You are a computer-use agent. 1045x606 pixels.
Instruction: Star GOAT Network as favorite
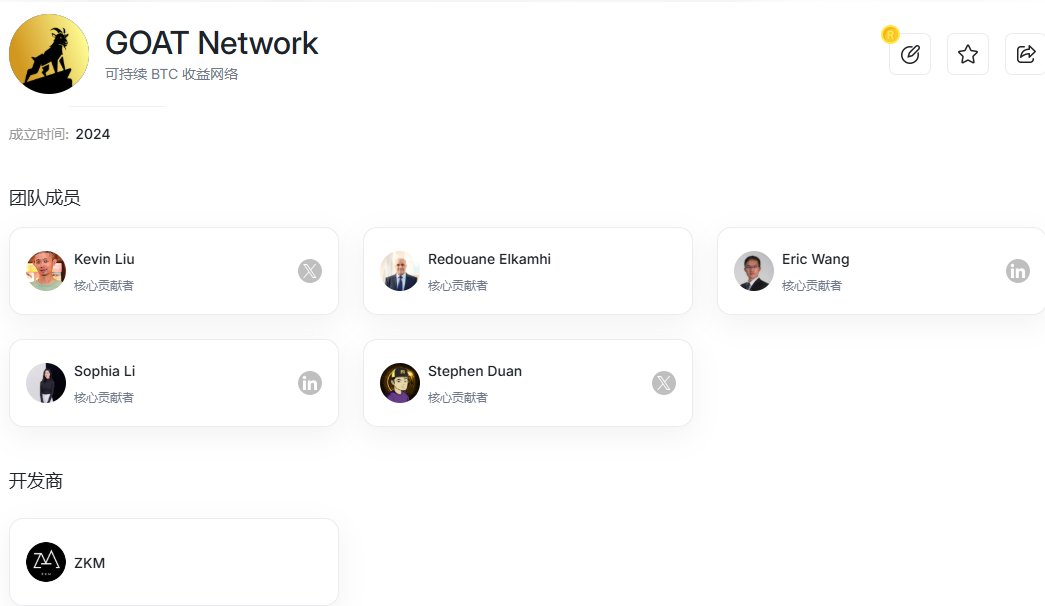968,54
